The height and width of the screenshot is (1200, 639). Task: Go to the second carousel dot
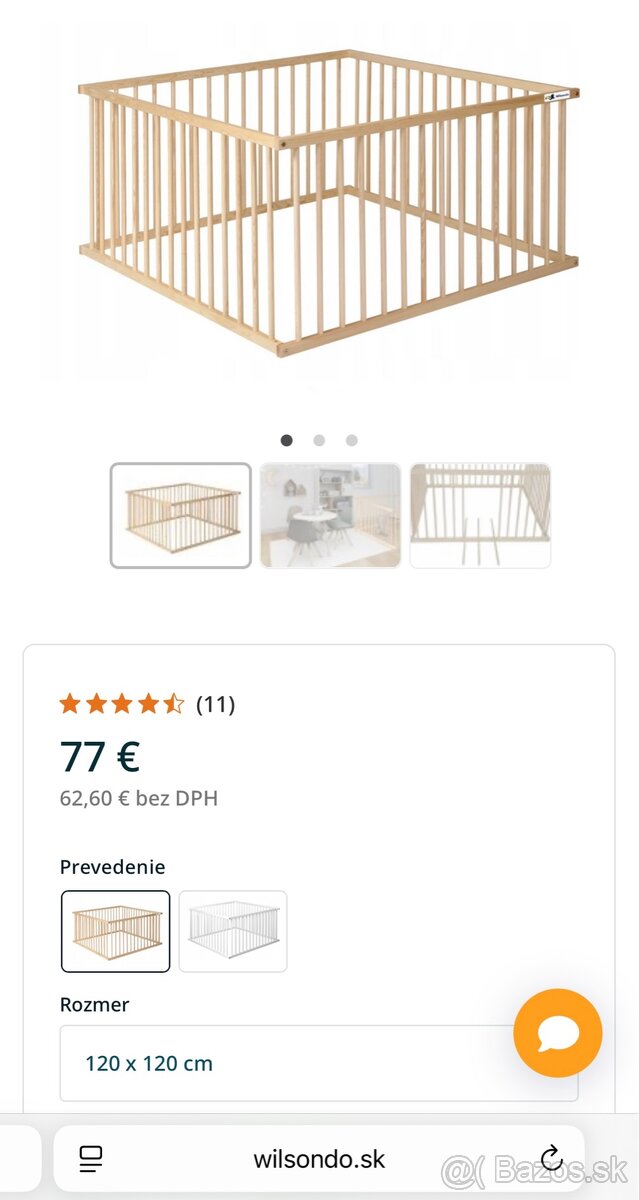coord(319,440)
